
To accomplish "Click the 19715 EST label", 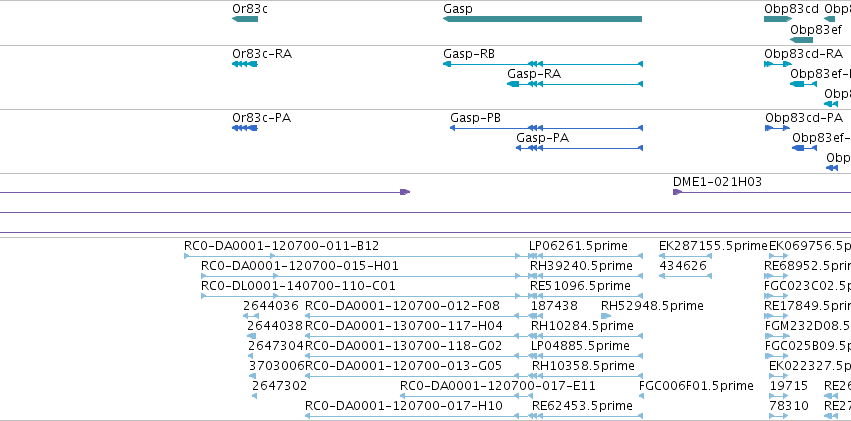I will click(x=789, y=386).
